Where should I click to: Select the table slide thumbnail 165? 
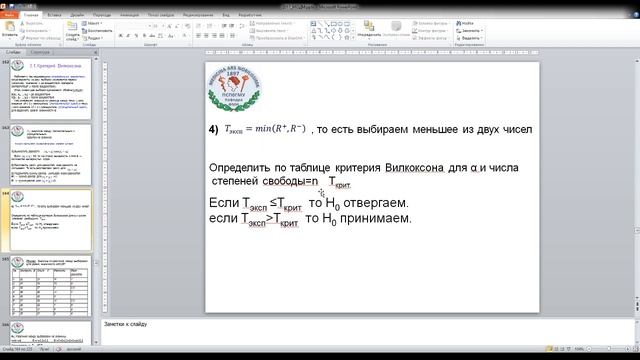(x=51, y=286)
